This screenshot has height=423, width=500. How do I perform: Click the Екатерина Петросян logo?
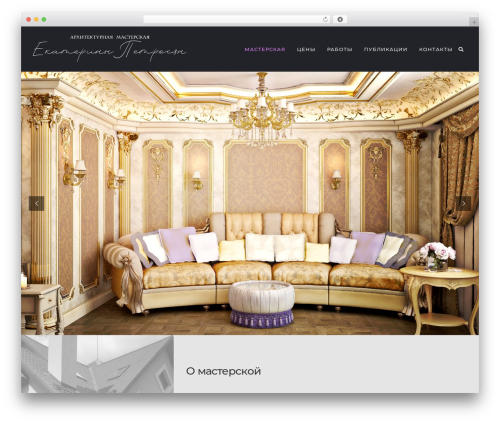click(109, 48)
